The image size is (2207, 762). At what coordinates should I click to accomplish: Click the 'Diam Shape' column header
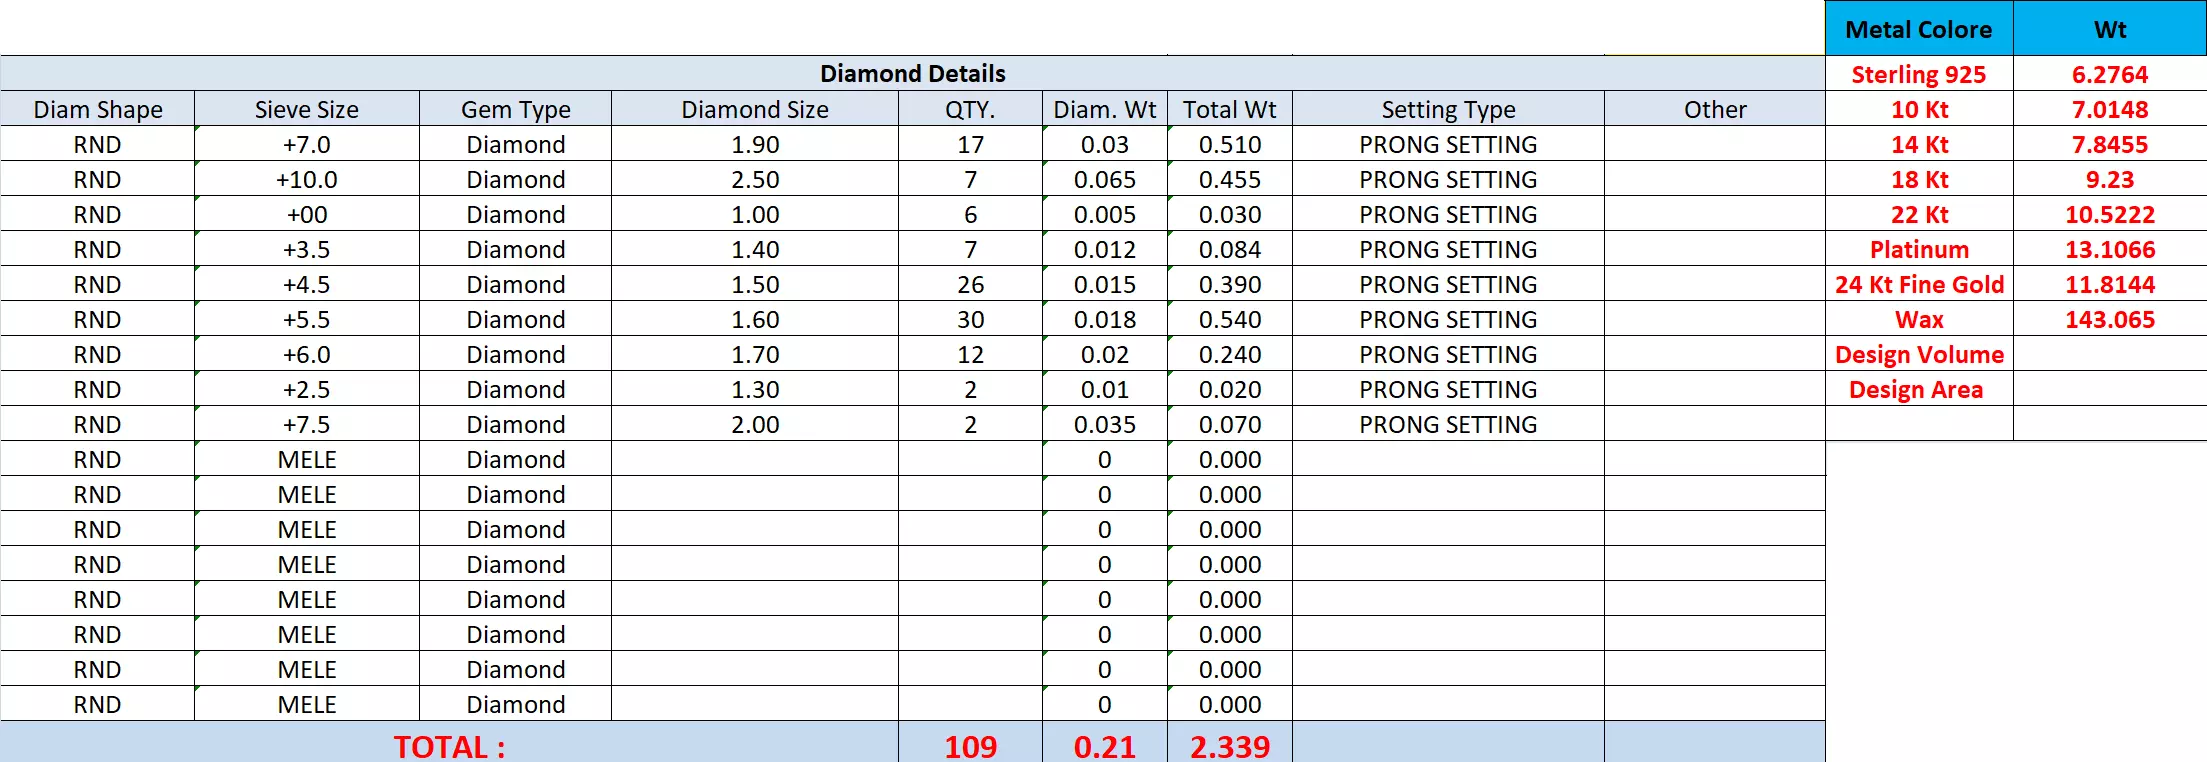coord(97,109)
